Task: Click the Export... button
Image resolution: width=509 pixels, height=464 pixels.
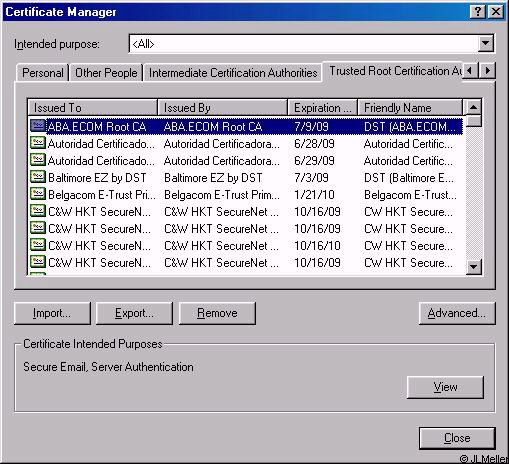Action: coord(134,313)
